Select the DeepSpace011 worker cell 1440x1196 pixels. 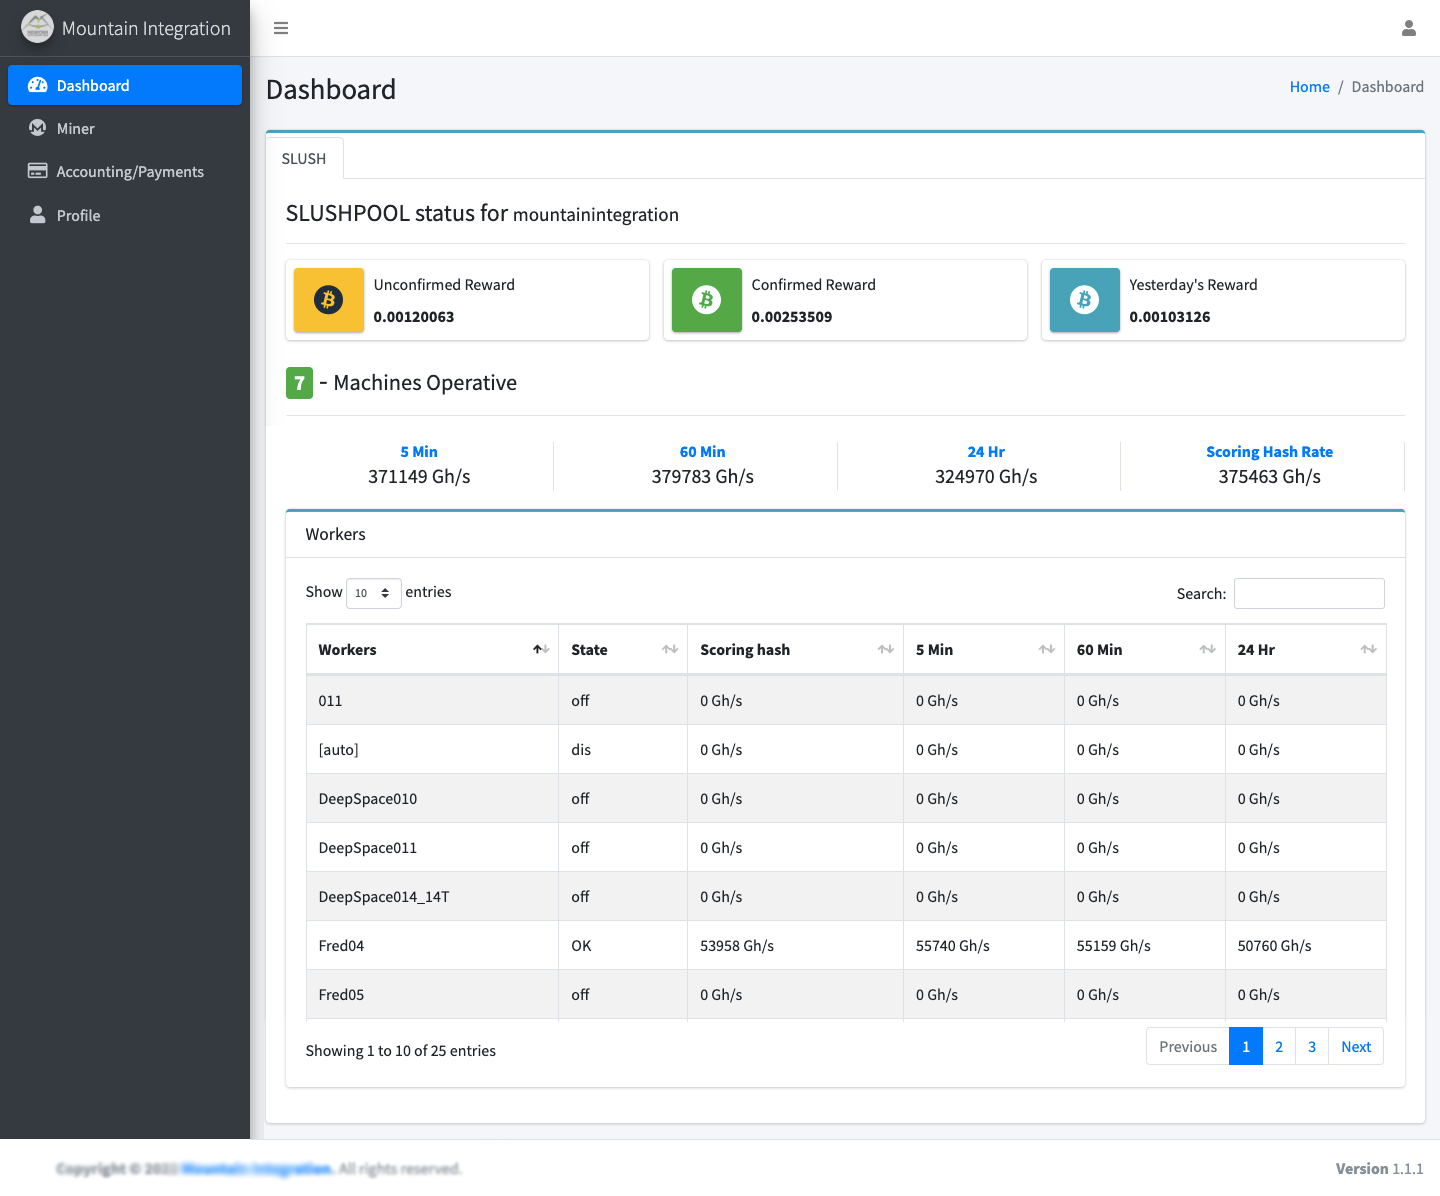pyautogui.click(x=432, y=848)
